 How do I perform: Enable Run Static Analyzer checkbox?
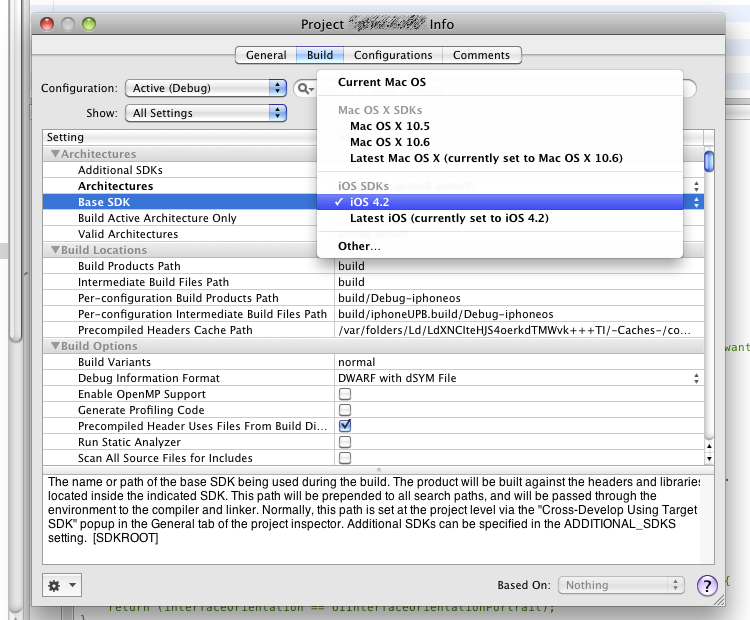pyautogui.click(x=345, y=442)
